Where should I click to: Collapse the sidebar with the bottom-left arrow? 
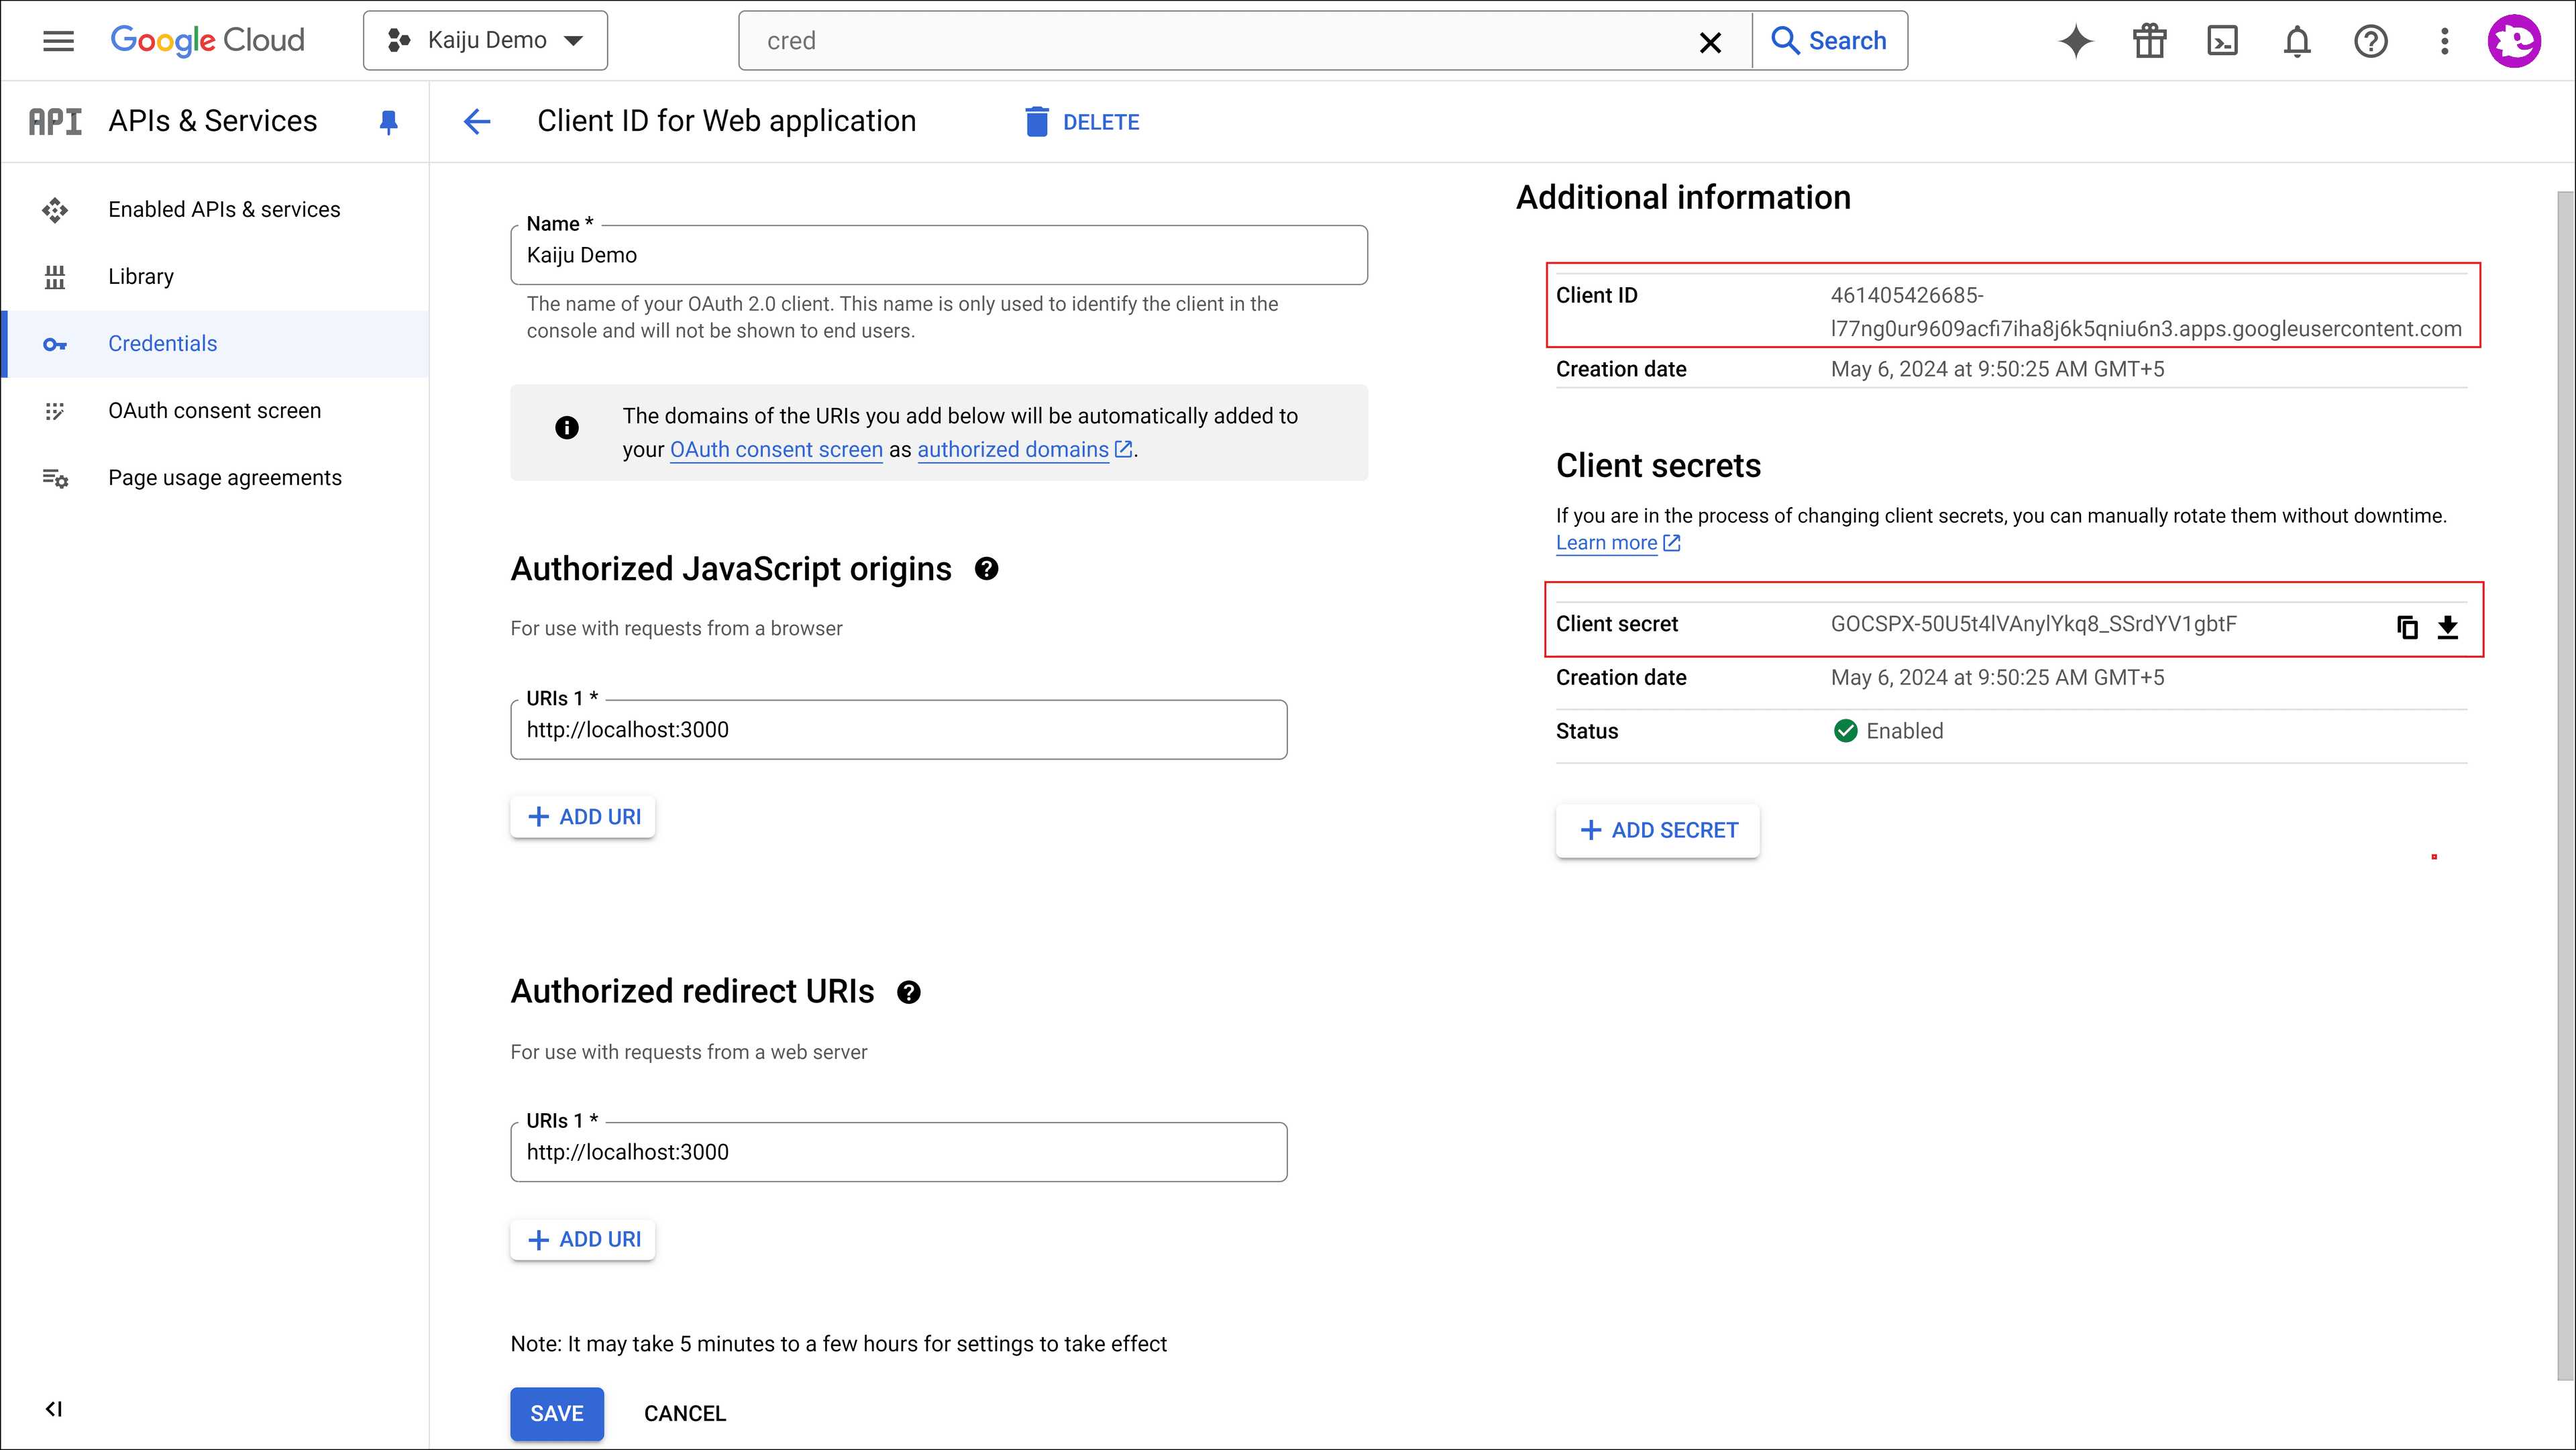[54, 1409]
